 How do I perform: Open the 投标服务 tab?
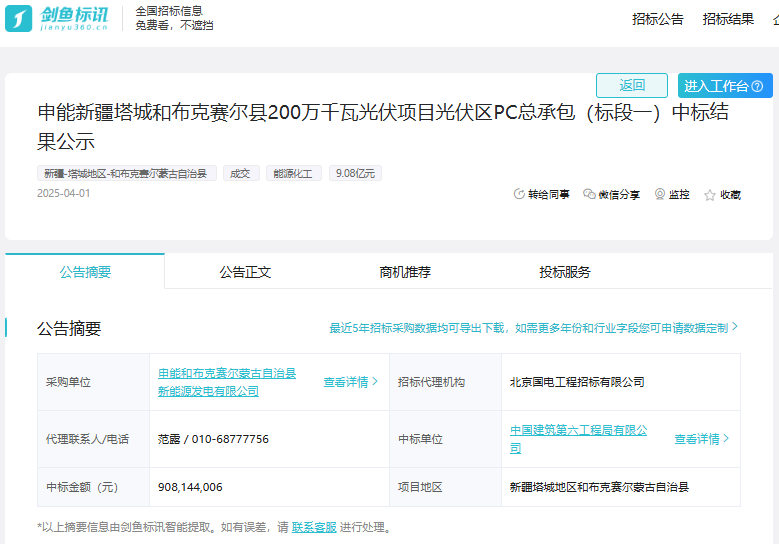[565, 272]
